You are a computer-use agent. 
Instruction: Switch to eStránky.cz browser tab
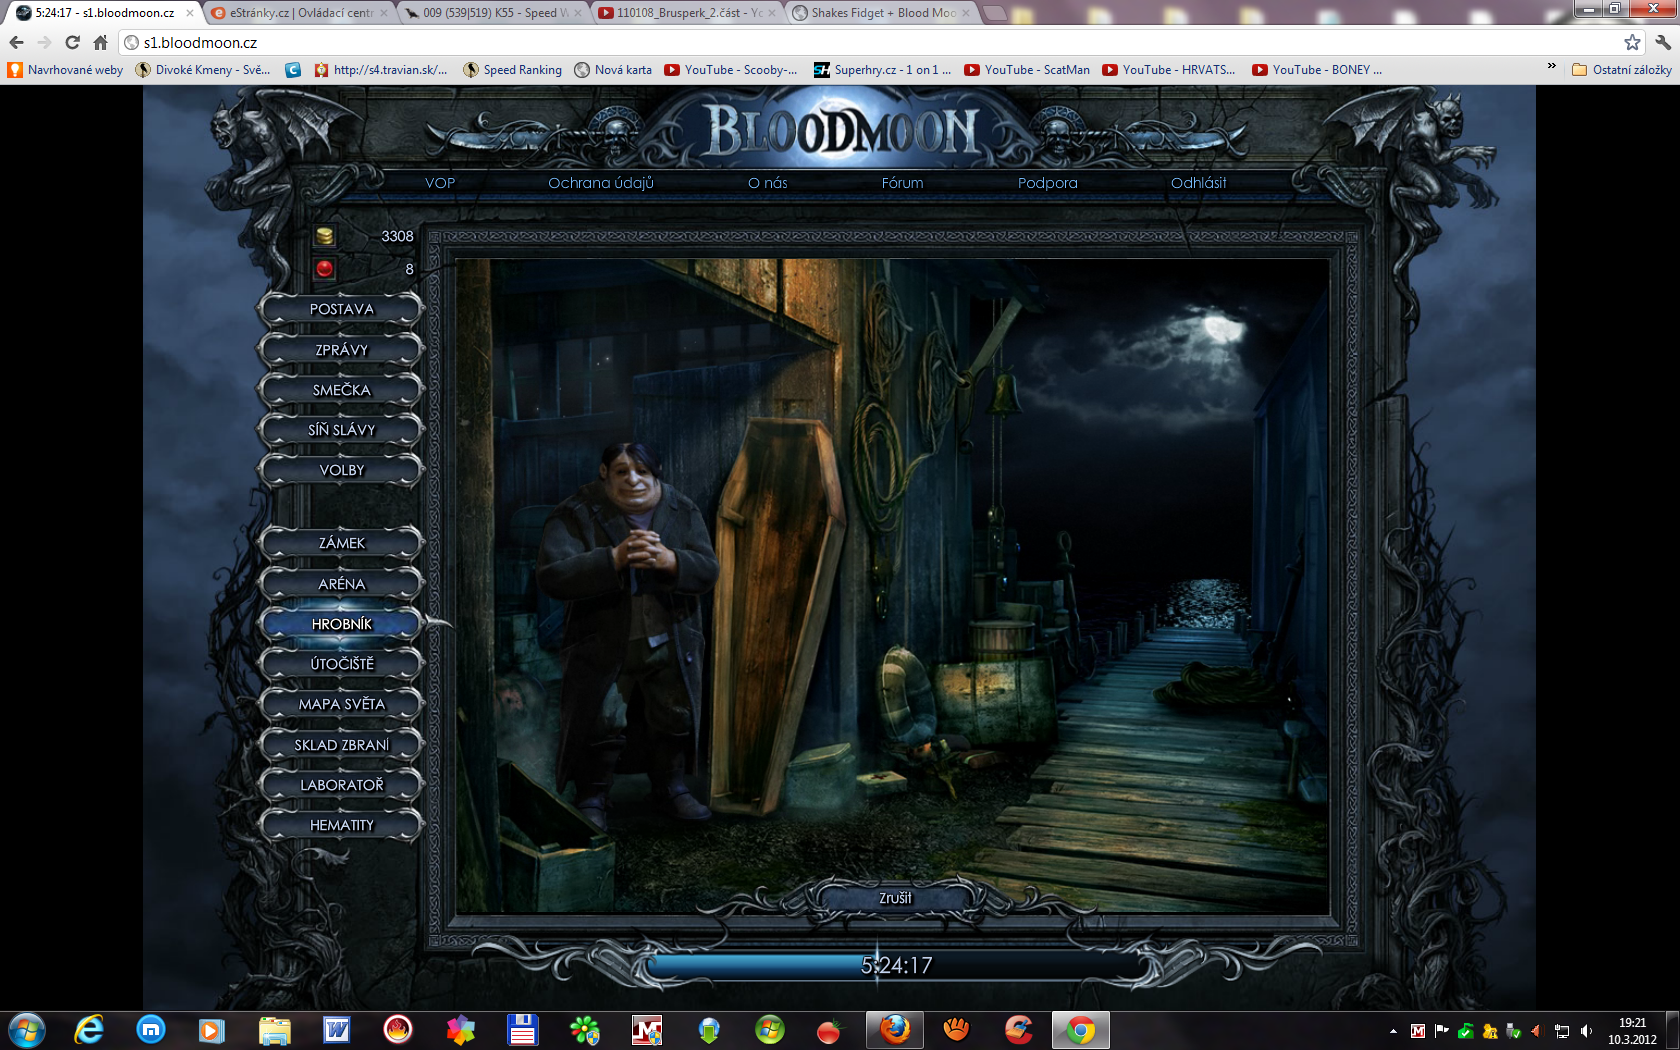click(300, 13)
